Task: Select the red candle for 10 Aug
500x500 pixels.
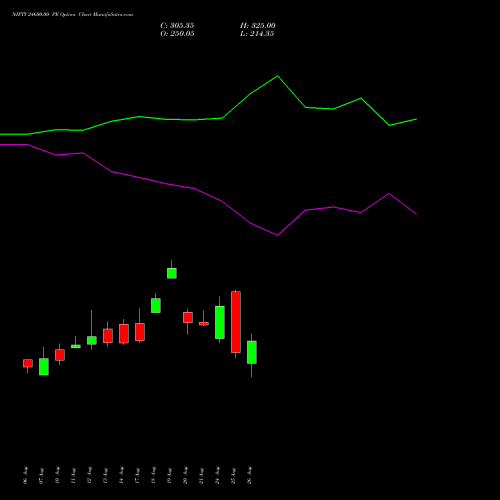Action: (x=60, y=355)
